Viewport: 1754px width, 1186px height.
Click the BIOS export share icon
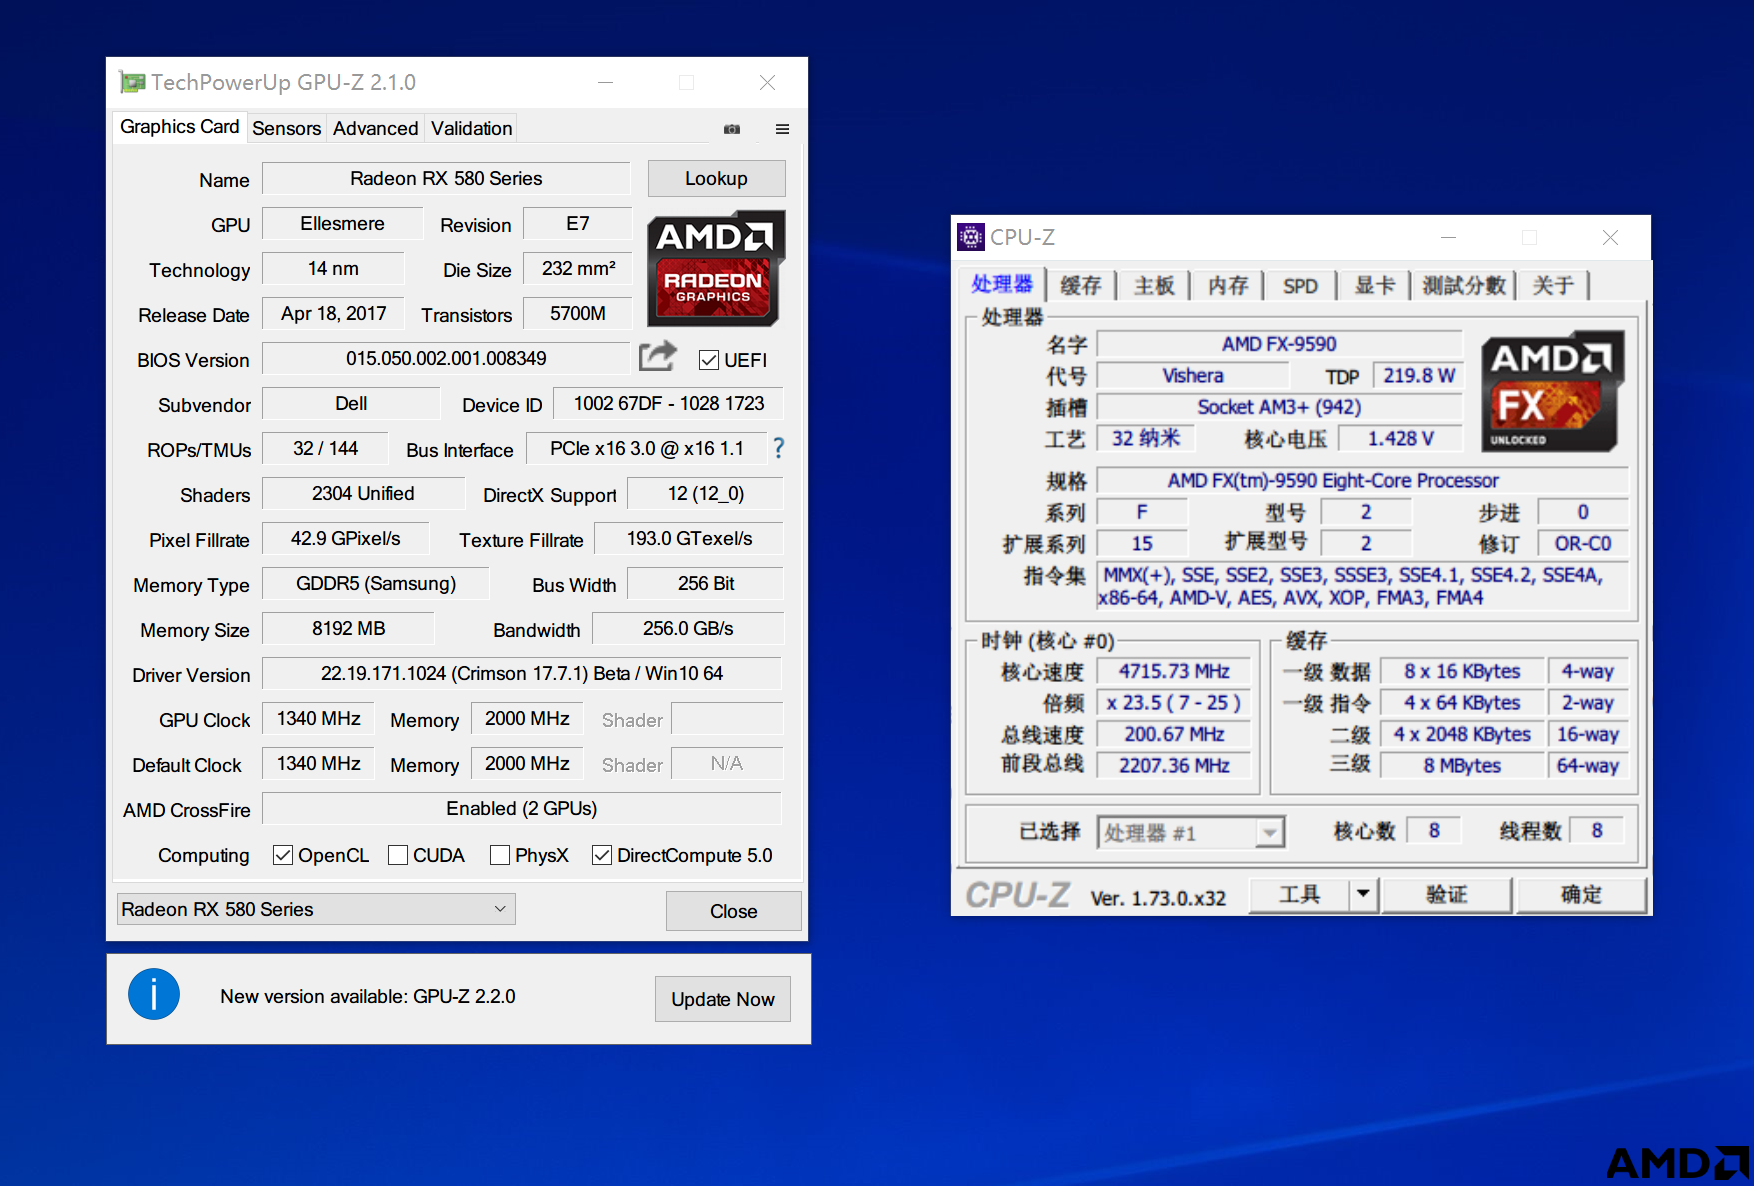[x=658, y=356]
